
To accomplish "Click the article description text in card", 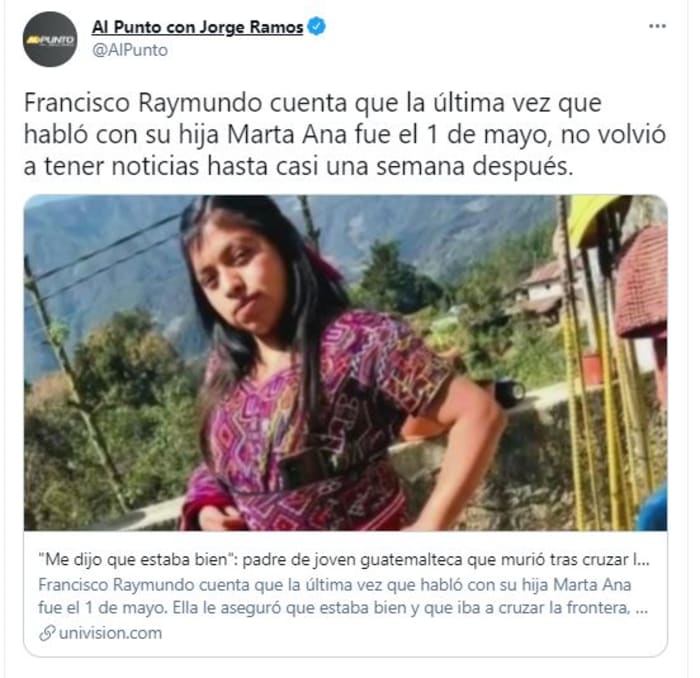I will (x=343, y=596).
